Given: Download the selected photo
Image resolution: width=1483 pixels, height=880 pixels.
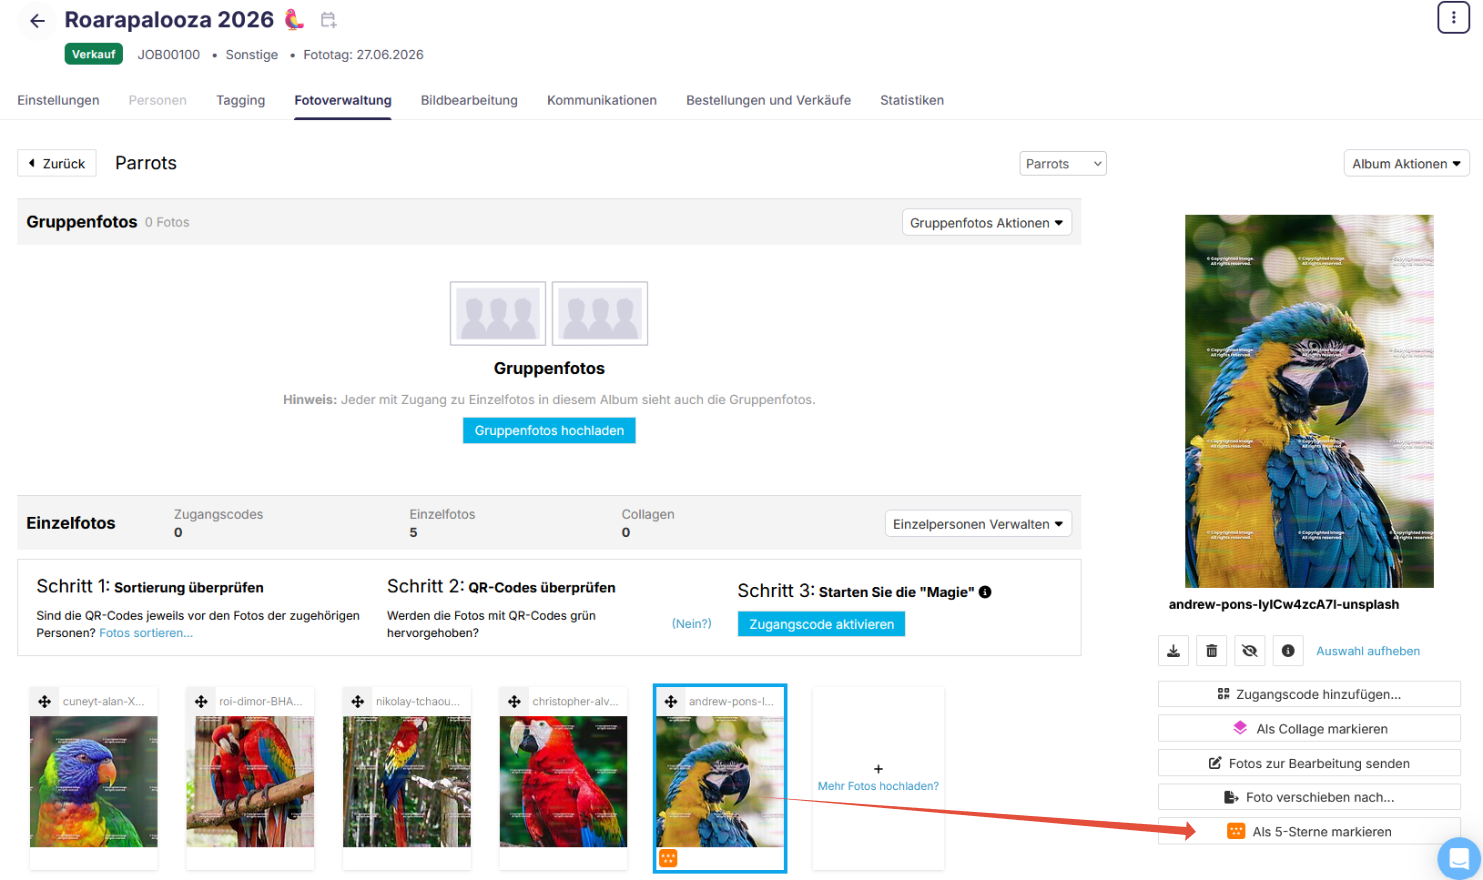Looking at the screenshot, I should pyautogui.click(x=1173, y=651).
